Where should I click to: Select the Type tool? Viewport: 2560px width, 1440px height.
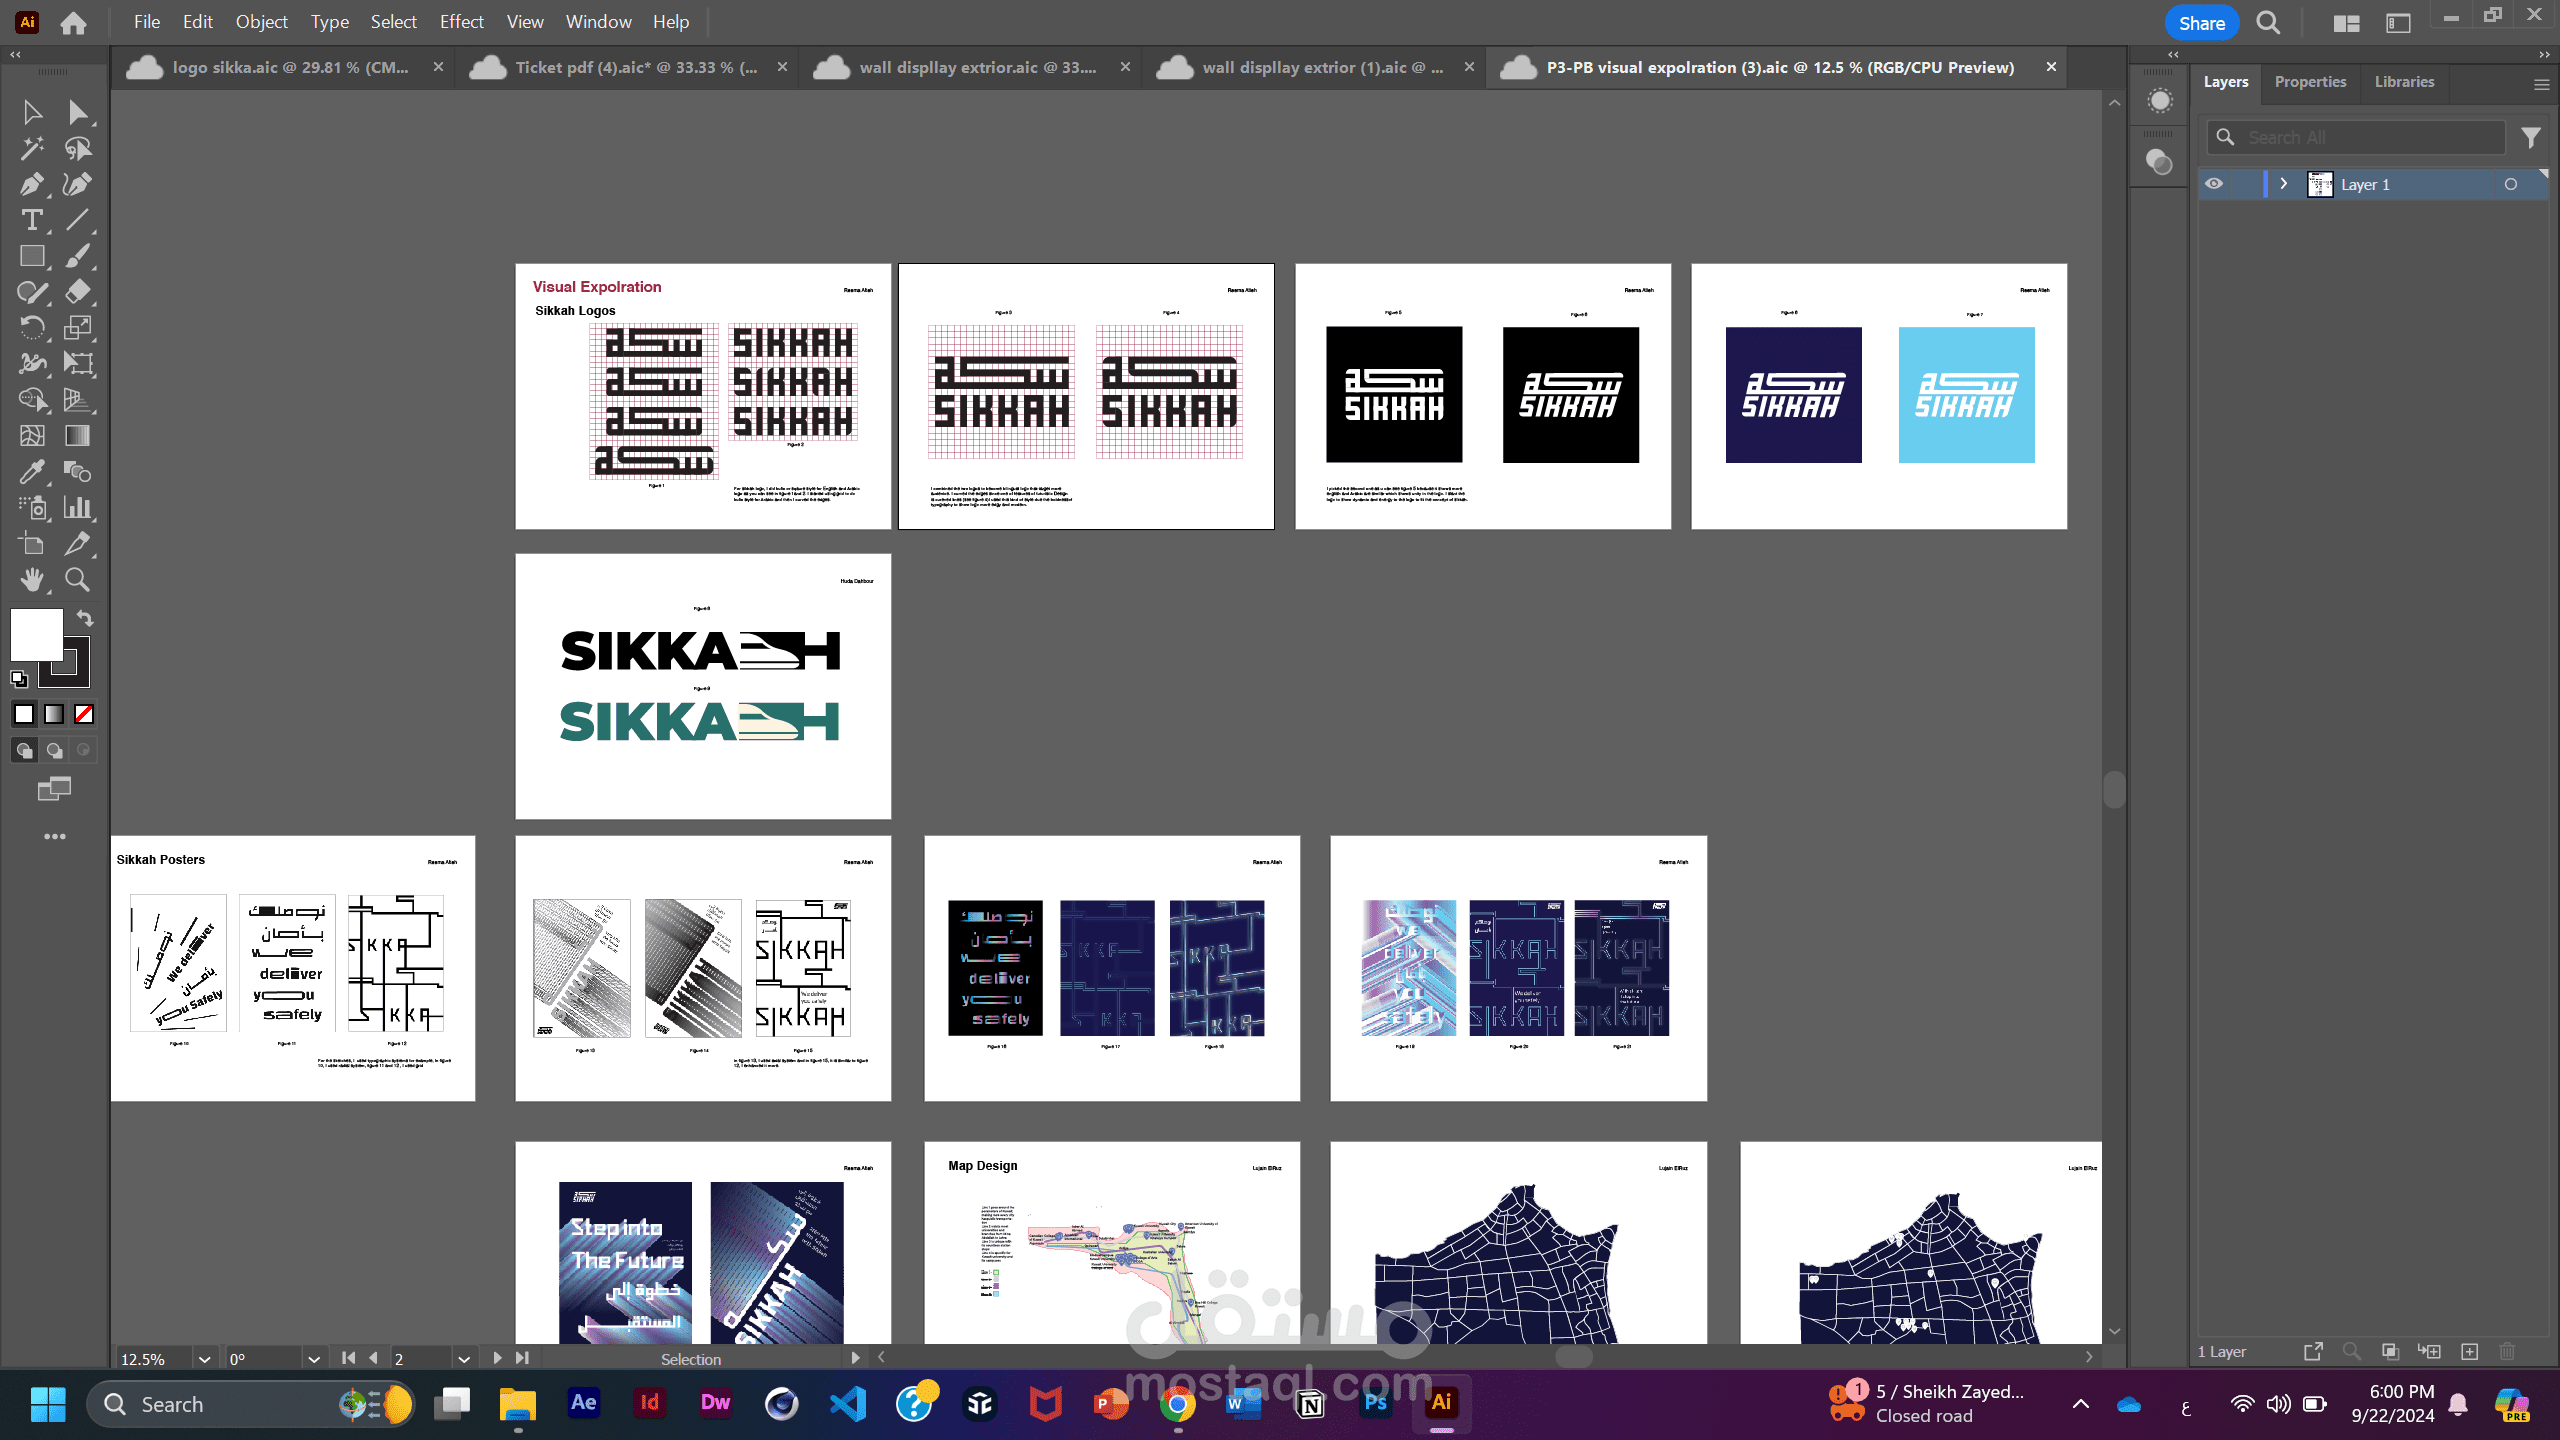[x=31, y=220]
